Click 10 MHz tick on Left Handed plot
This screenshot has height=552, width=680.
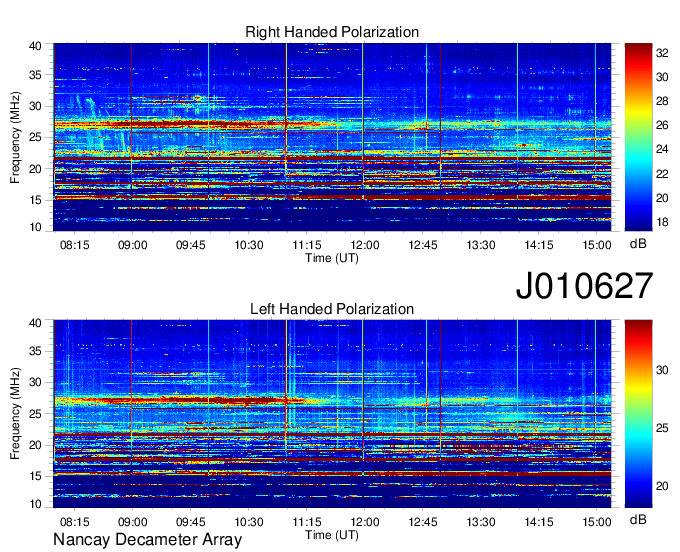pyautogui.click(x=35, y=504)
